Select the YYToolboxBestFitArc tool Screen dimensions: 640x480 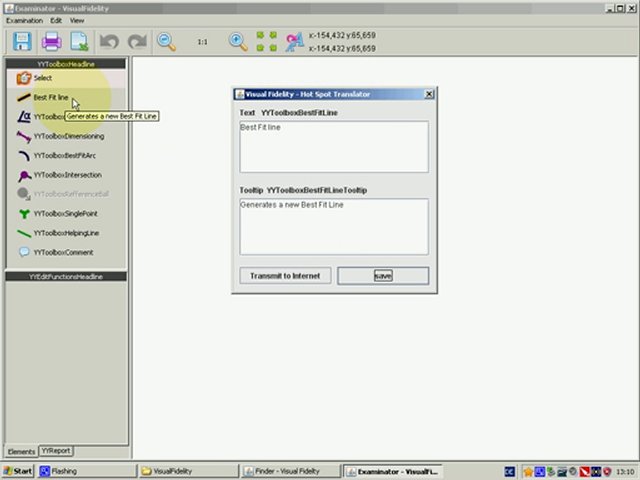click(64, 156)
